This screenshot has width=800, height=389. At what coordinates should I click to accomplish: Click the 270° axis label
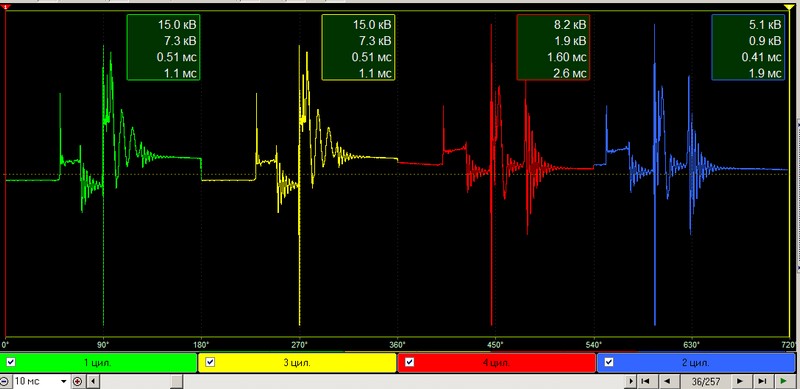[x=299, y=344]
